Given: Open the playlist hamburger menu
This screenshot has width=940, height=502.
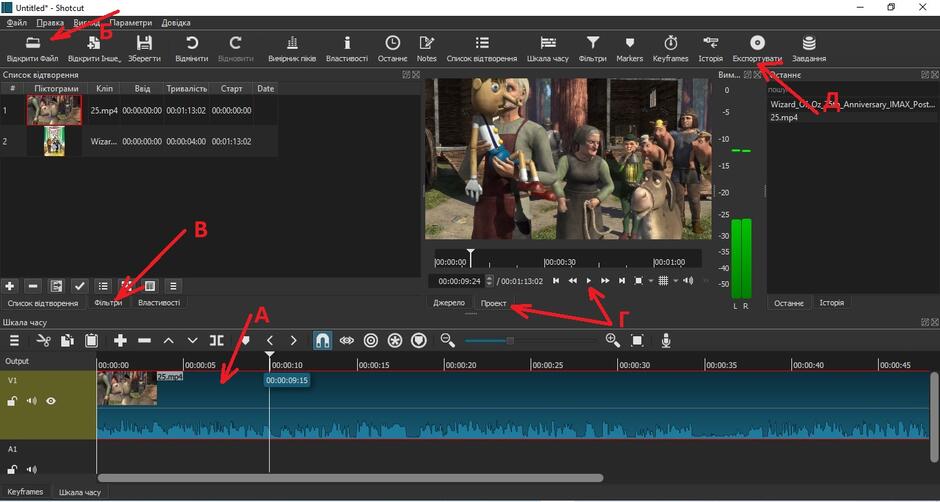Looking at the screenshot, I should coord(173,286).
